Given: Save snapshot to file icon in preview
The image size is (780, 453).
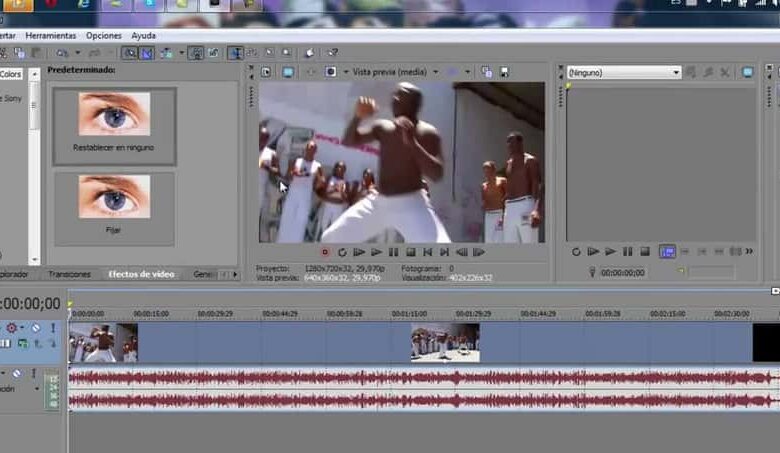Looking at the screenshot, I should 504,72.
